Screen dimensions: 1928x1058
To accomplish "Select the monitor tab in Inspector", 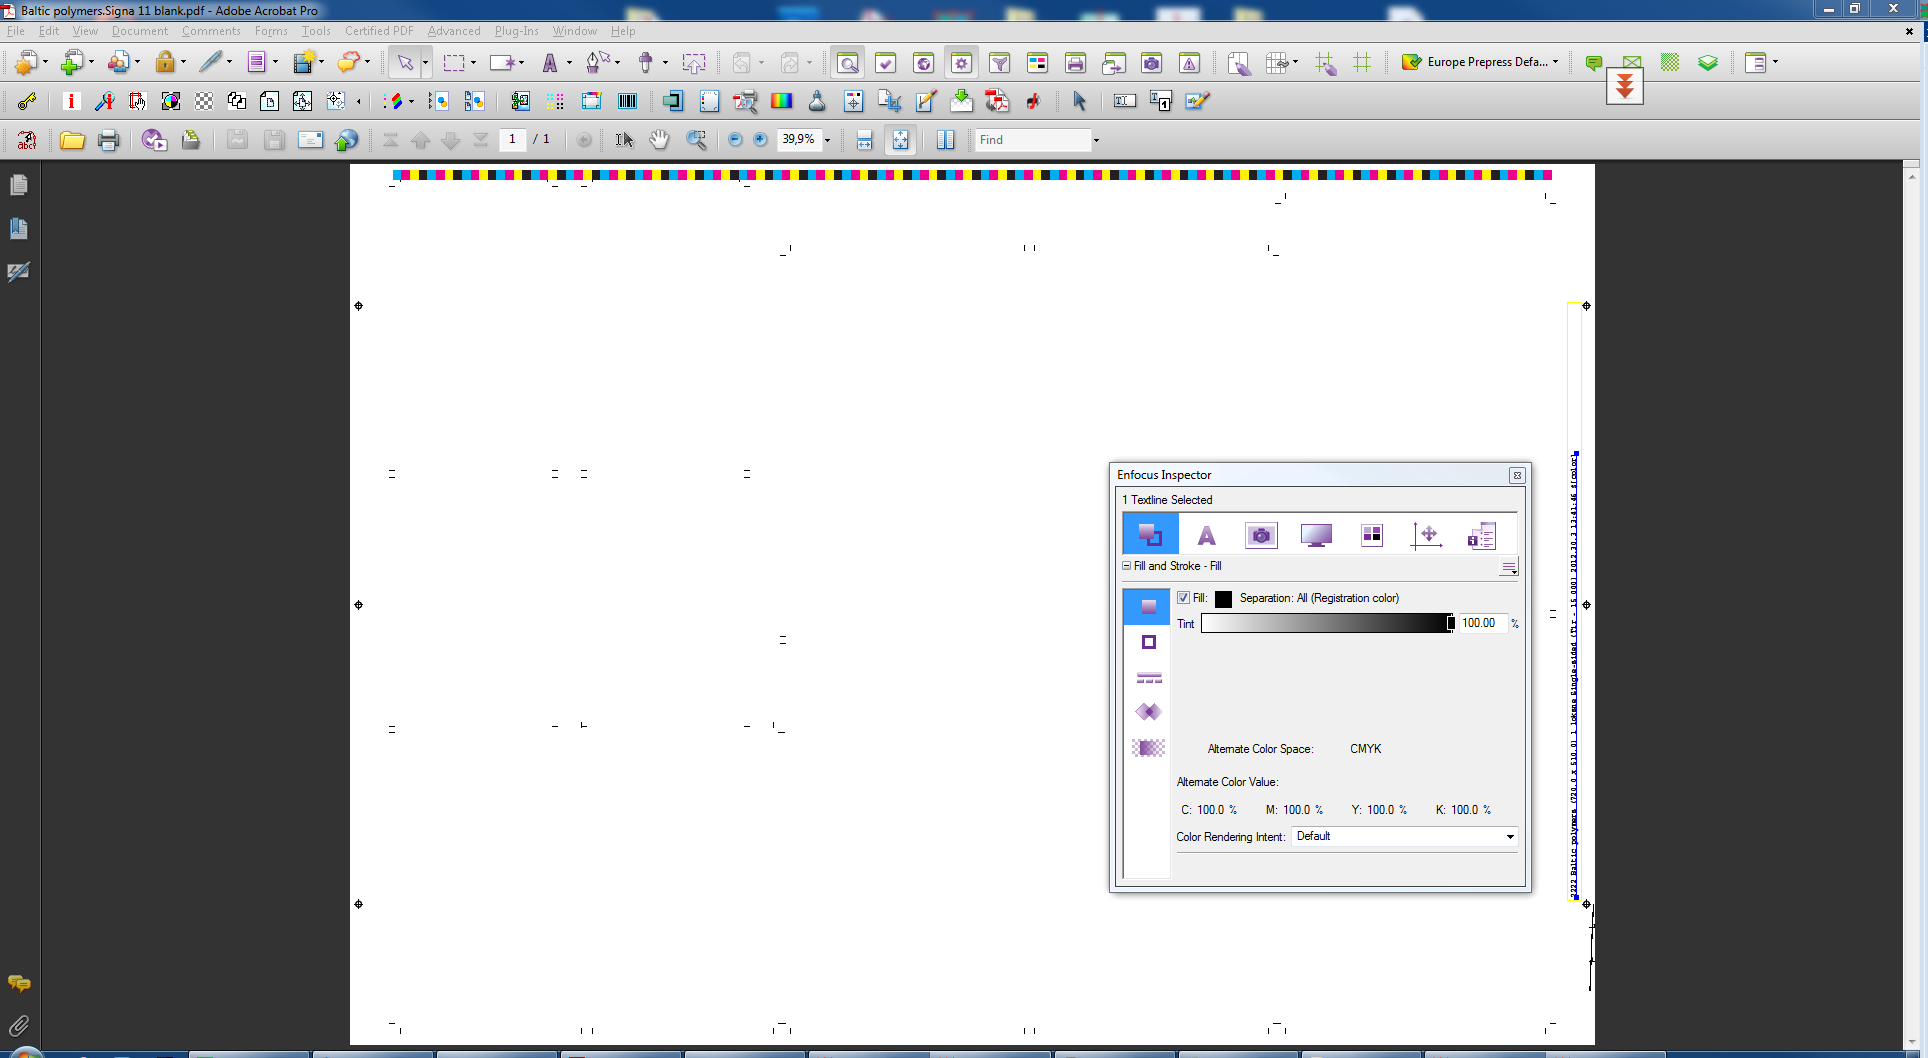I will point(1316,535).
